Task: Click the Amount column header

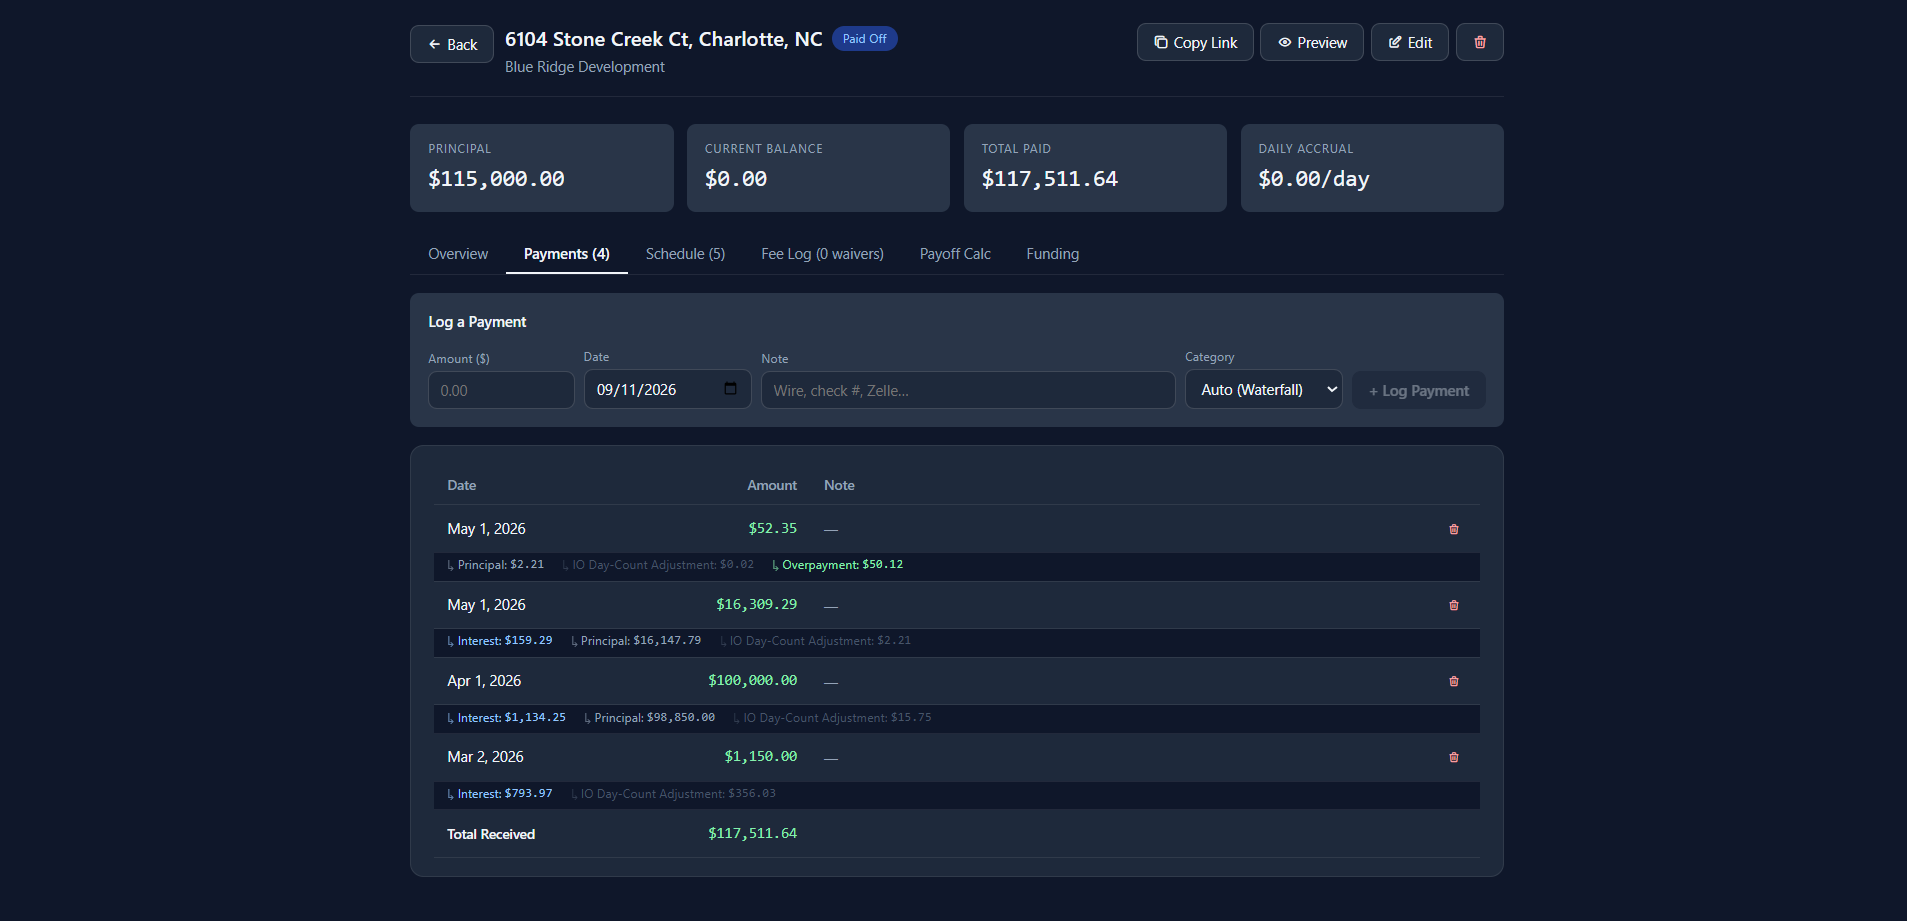Action: click(x=772, y=485)
